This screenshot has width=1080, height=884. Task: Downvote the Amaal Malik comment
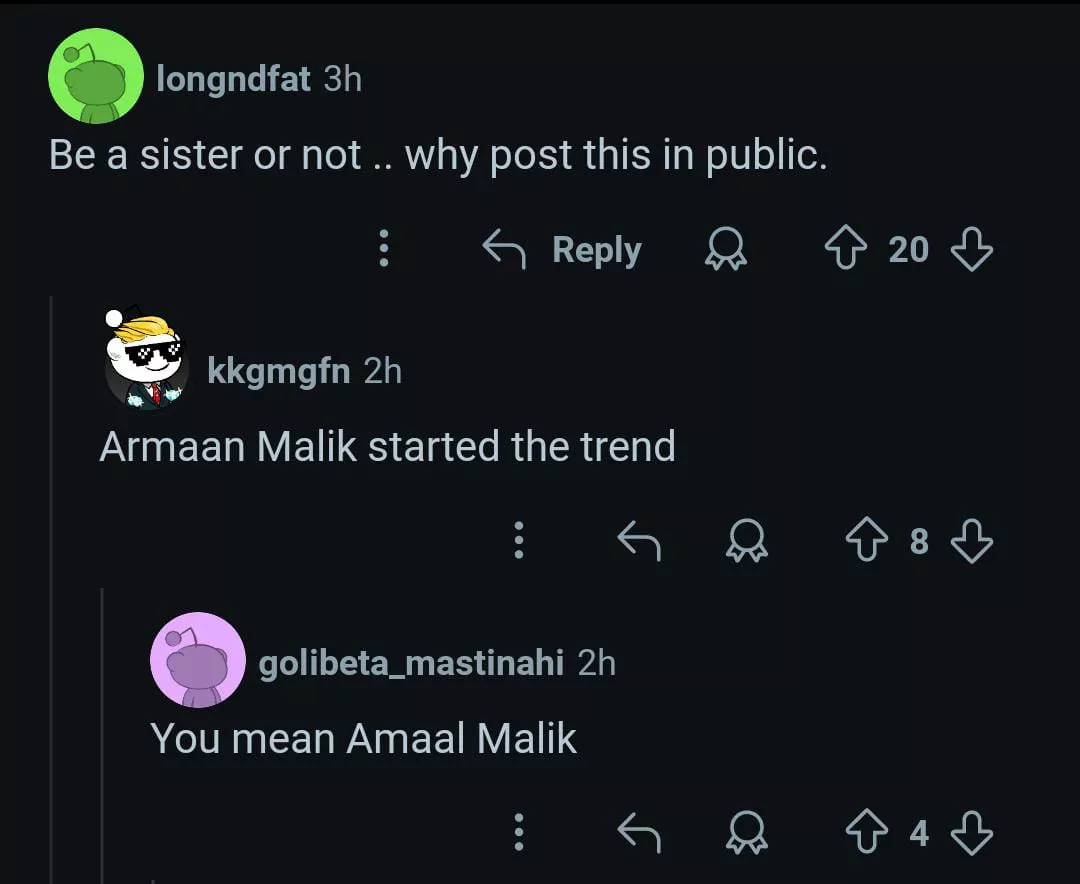click(971, 832)
